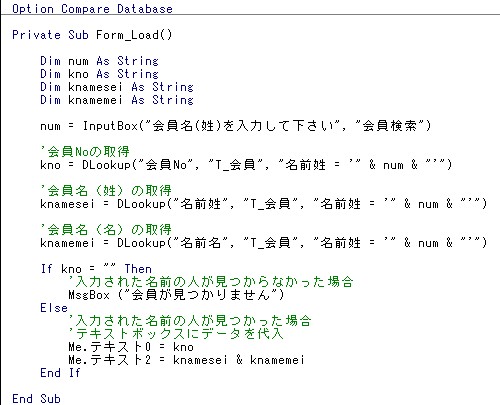Click the line starting "knamesei = DLookup"
The width and height of the screenshot is (500, 405).
pos(264,204)
